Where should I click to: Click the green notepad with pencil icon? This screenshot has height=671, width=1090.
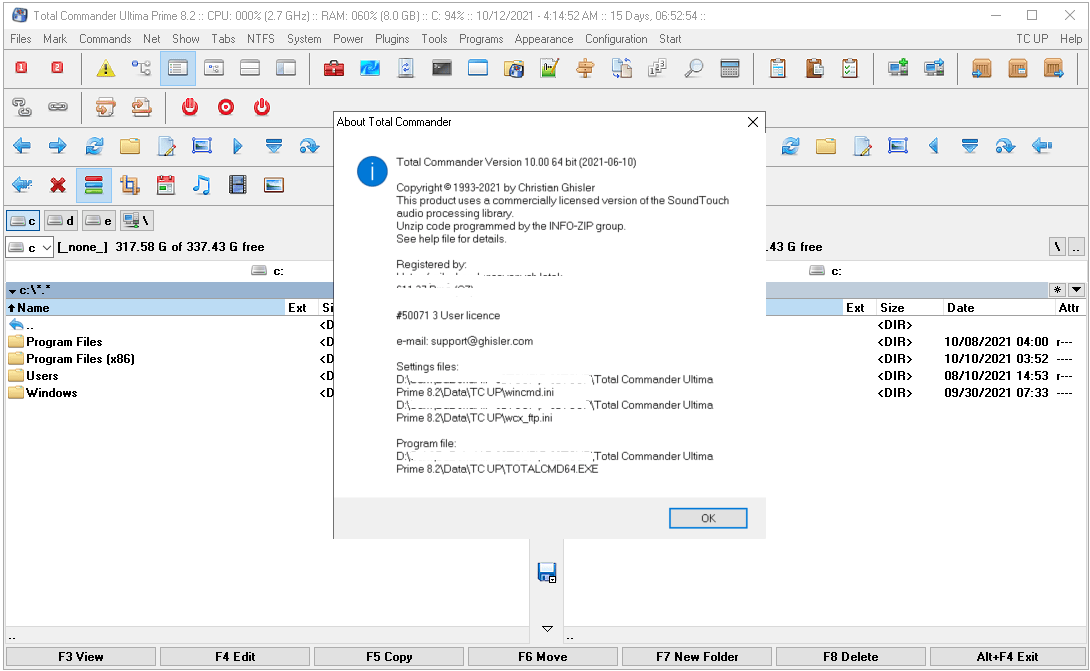tap(549, 68)
